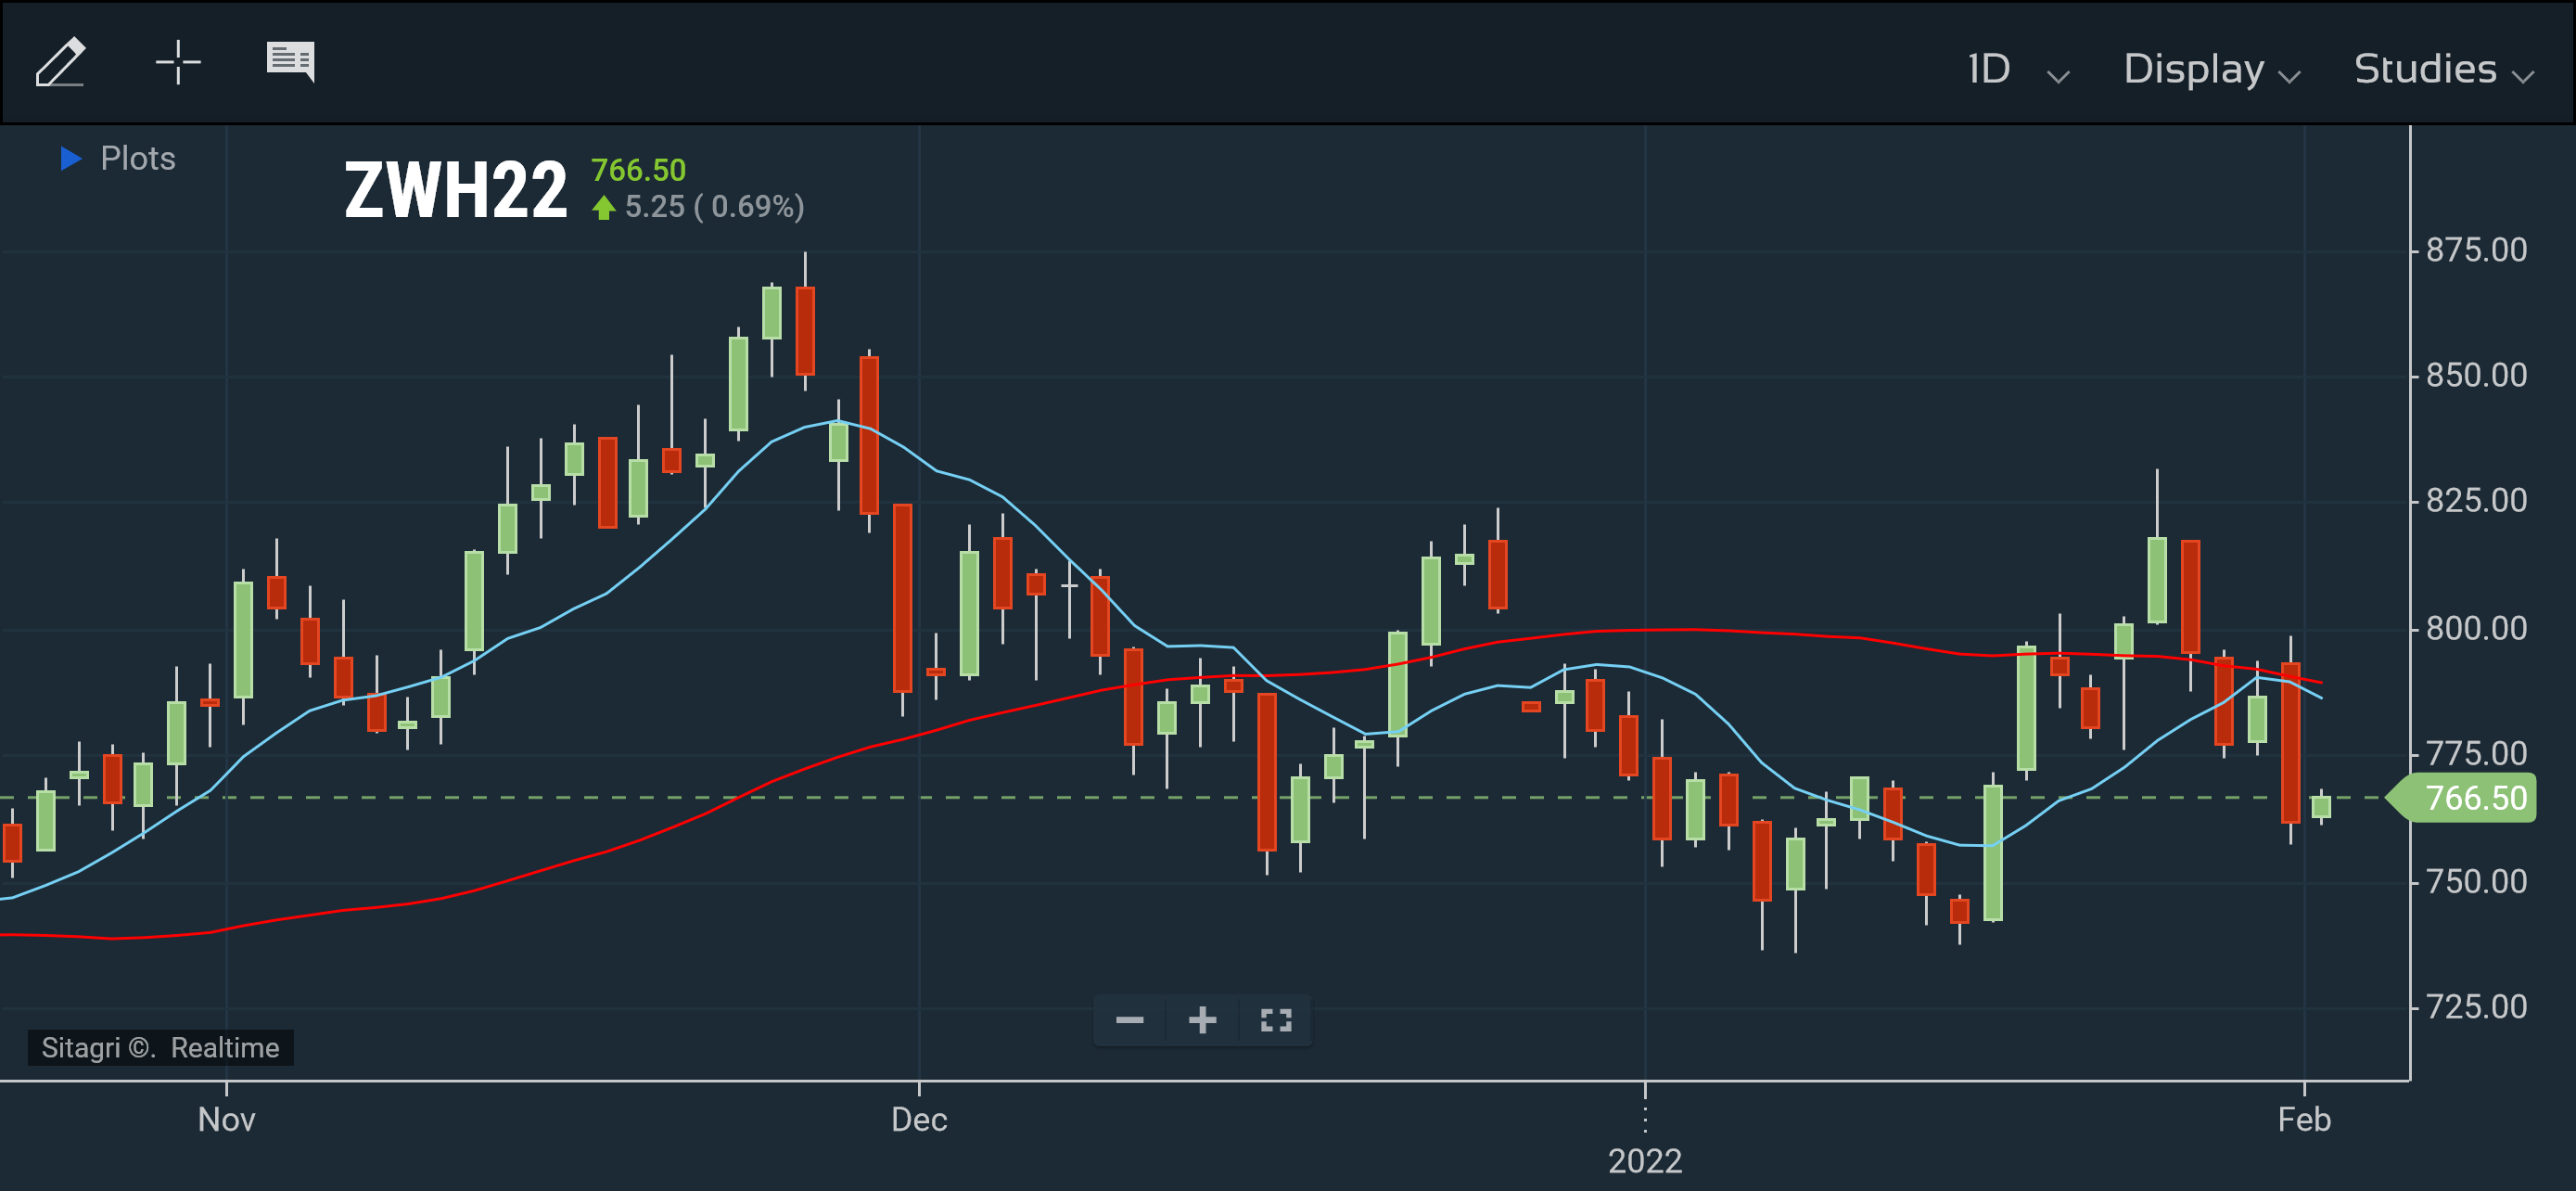Click the Dec date axis label

tap(919, 1119)
